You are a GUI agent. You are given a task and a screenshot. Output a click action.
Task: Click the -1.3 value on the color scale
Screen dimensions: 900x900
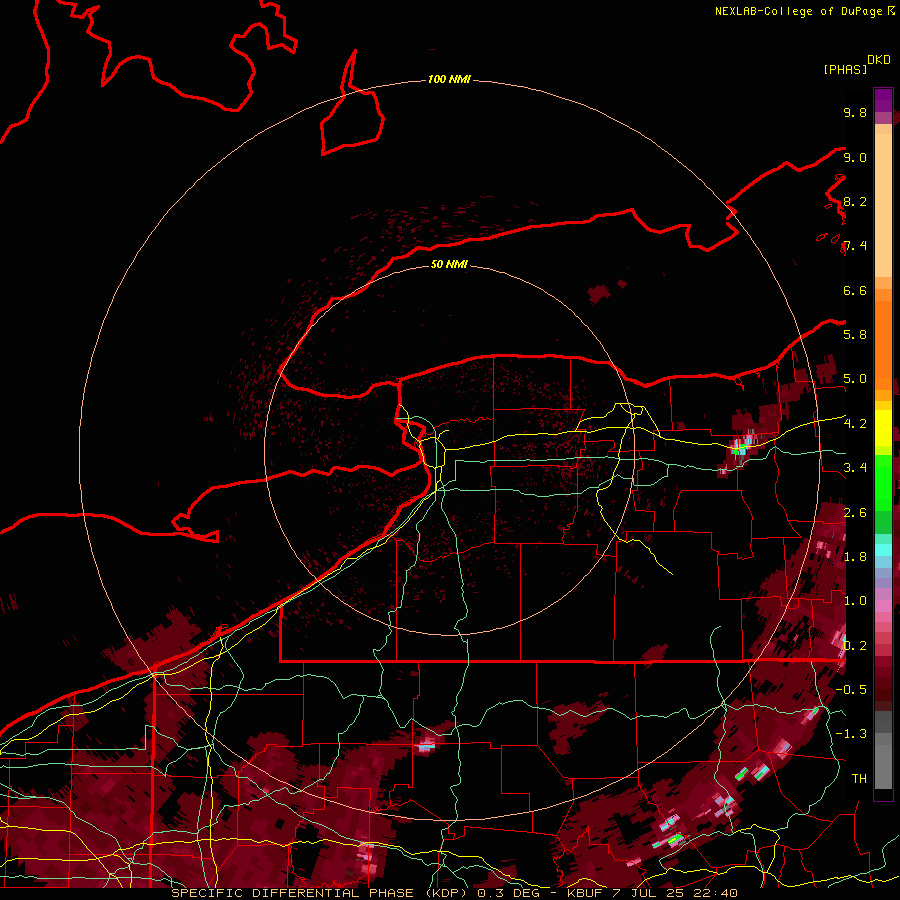click(x=851, y=734)
